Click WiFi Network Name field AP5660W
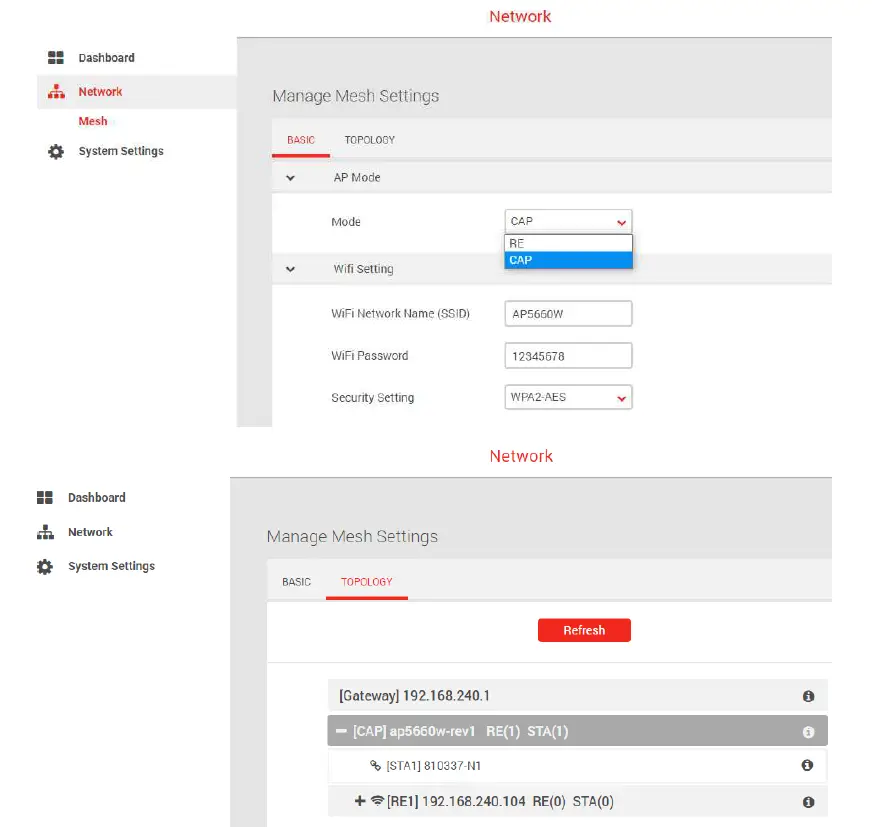The image size is (872, 827). click(x=568, y=314)
